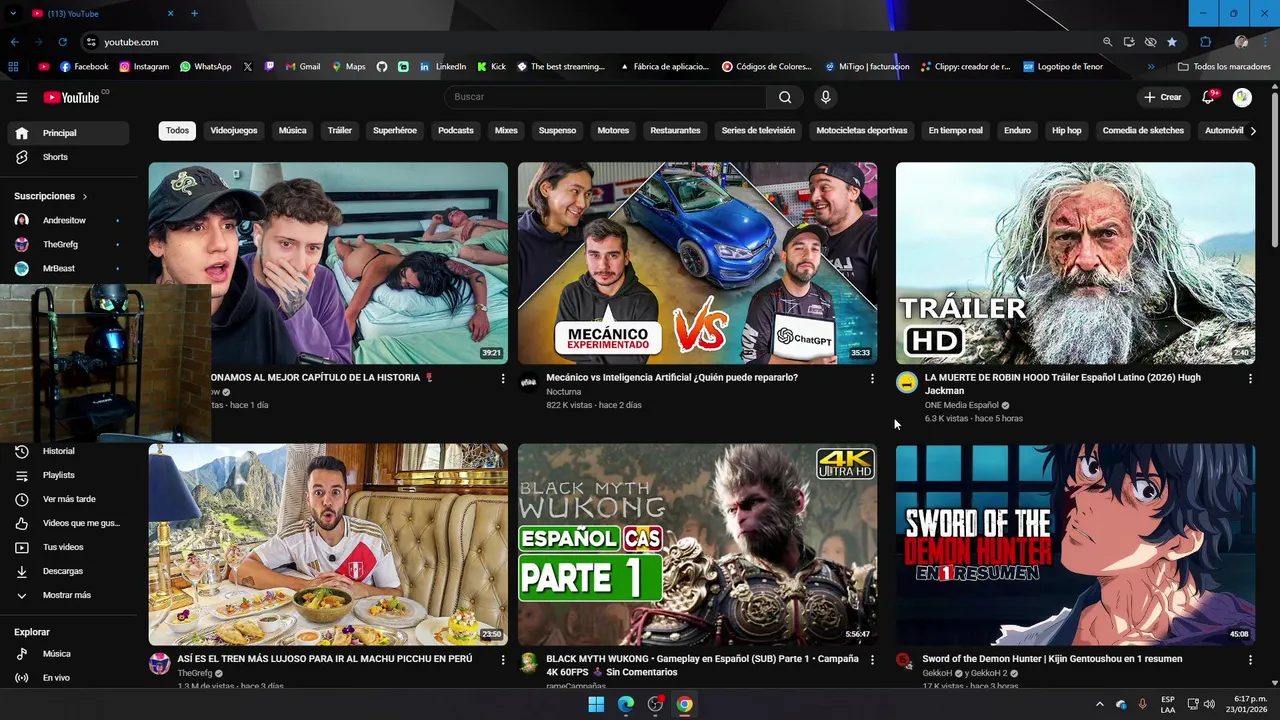Open Nocturna channel link
This screenshot has height=720, width=1280.
click(564, 392)
